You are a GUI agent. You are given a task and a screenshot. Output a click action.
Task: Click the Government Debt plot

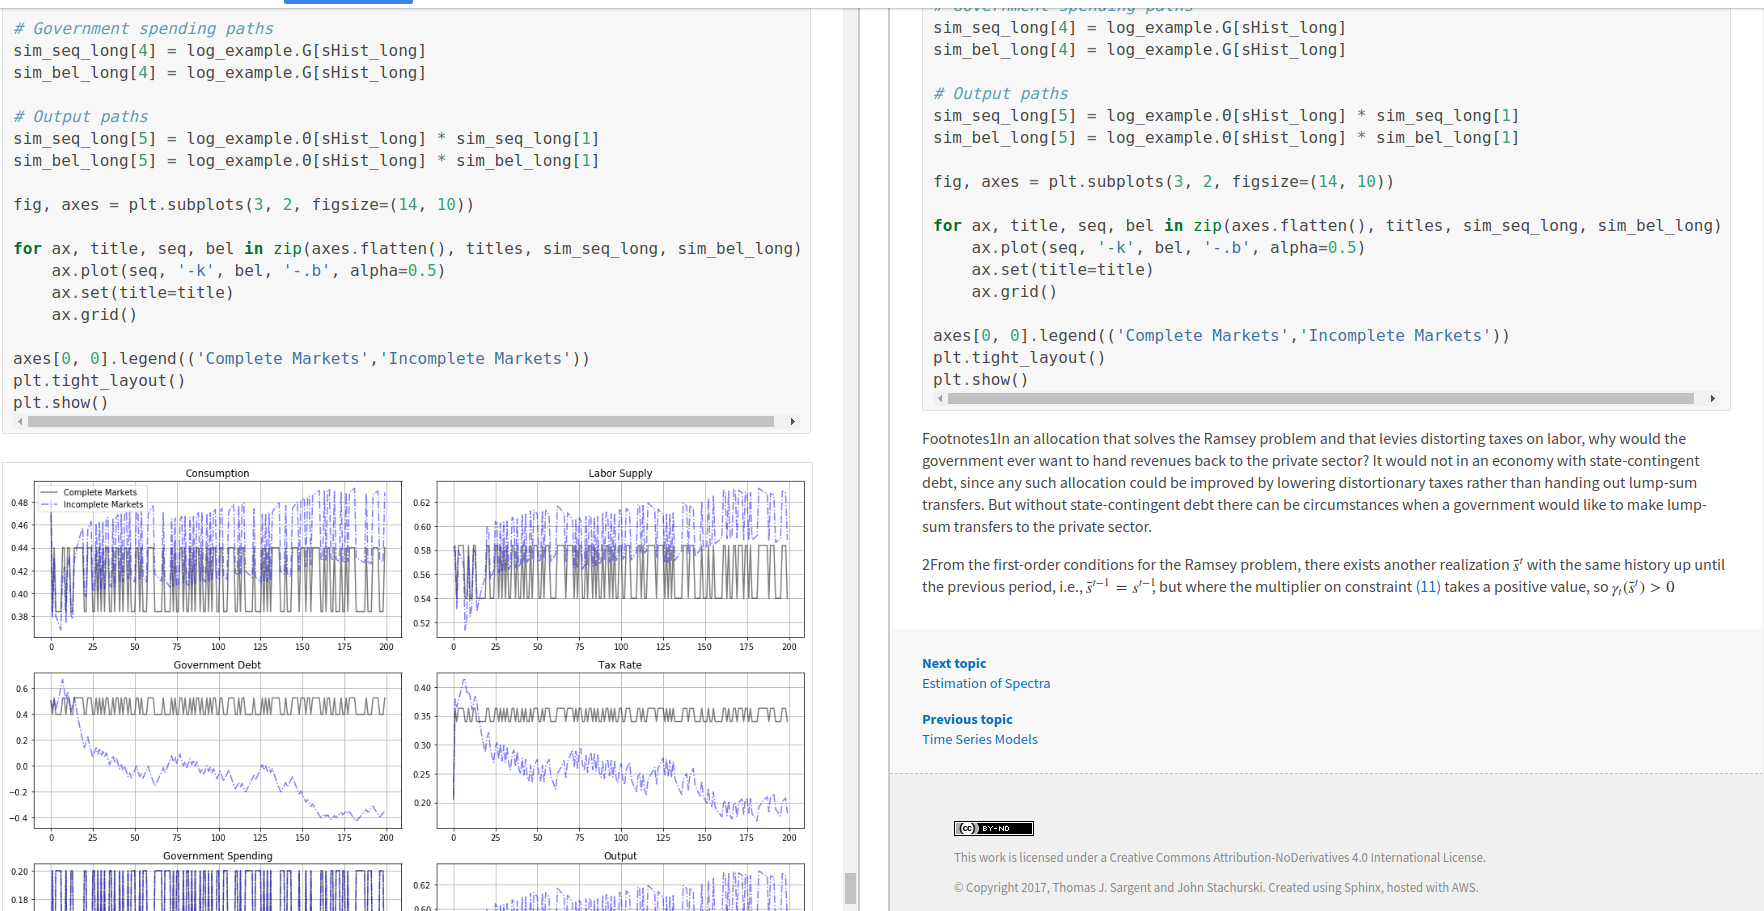[218, 751]
